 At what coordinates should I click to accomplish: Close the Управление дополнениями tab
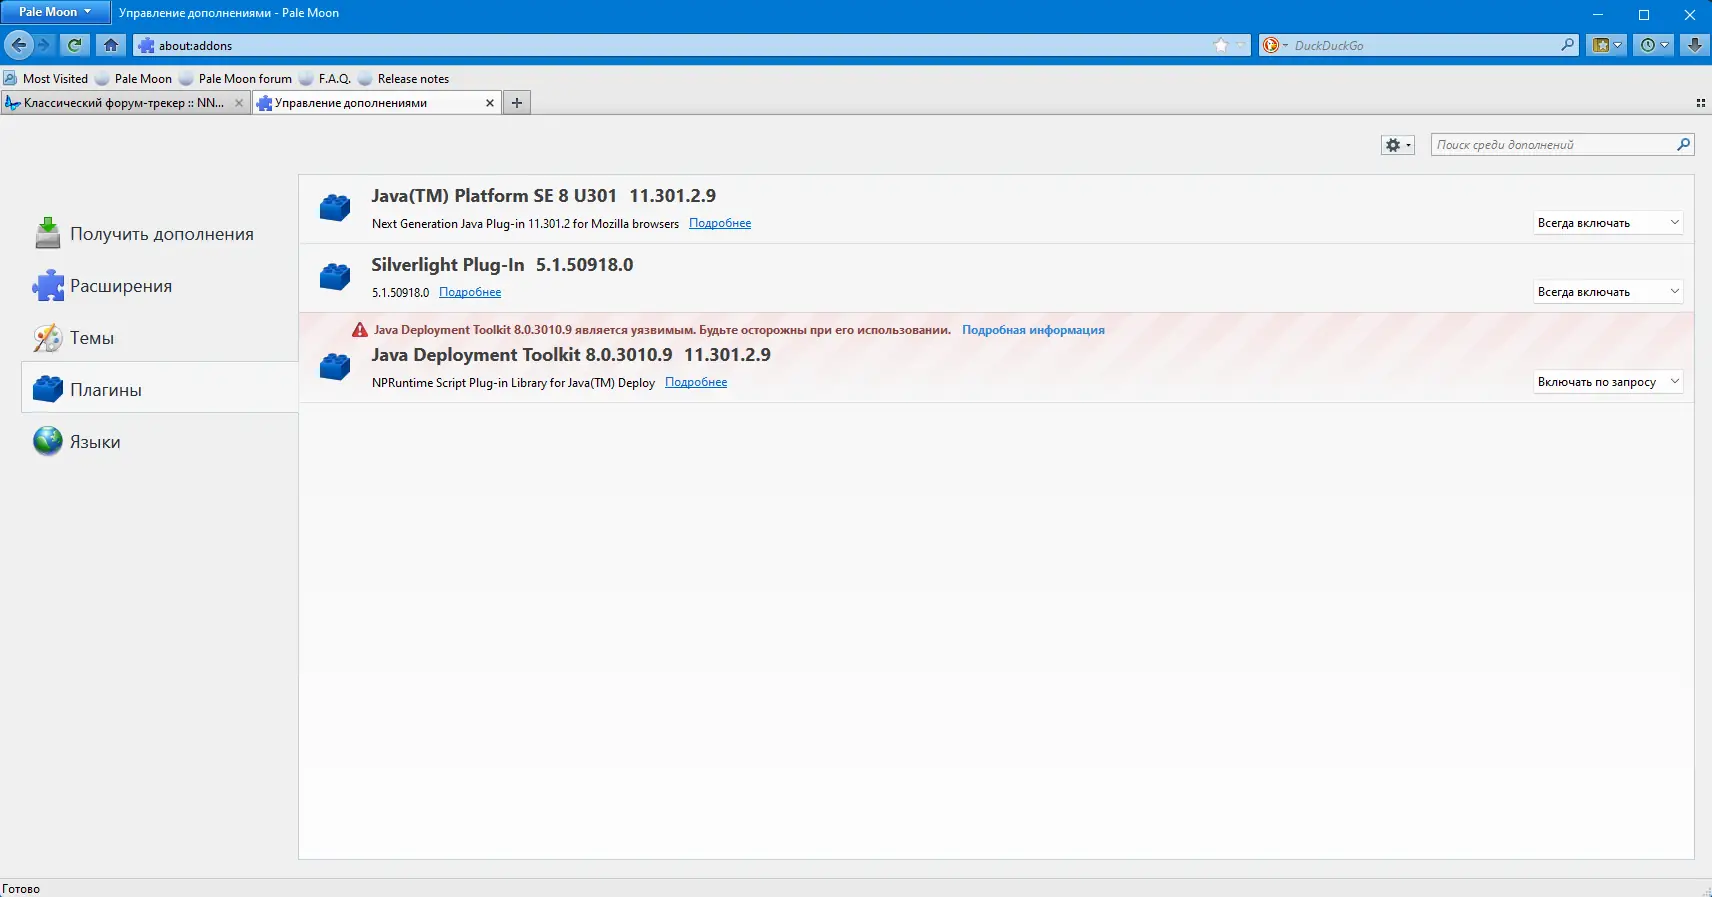tap(490, 103)
